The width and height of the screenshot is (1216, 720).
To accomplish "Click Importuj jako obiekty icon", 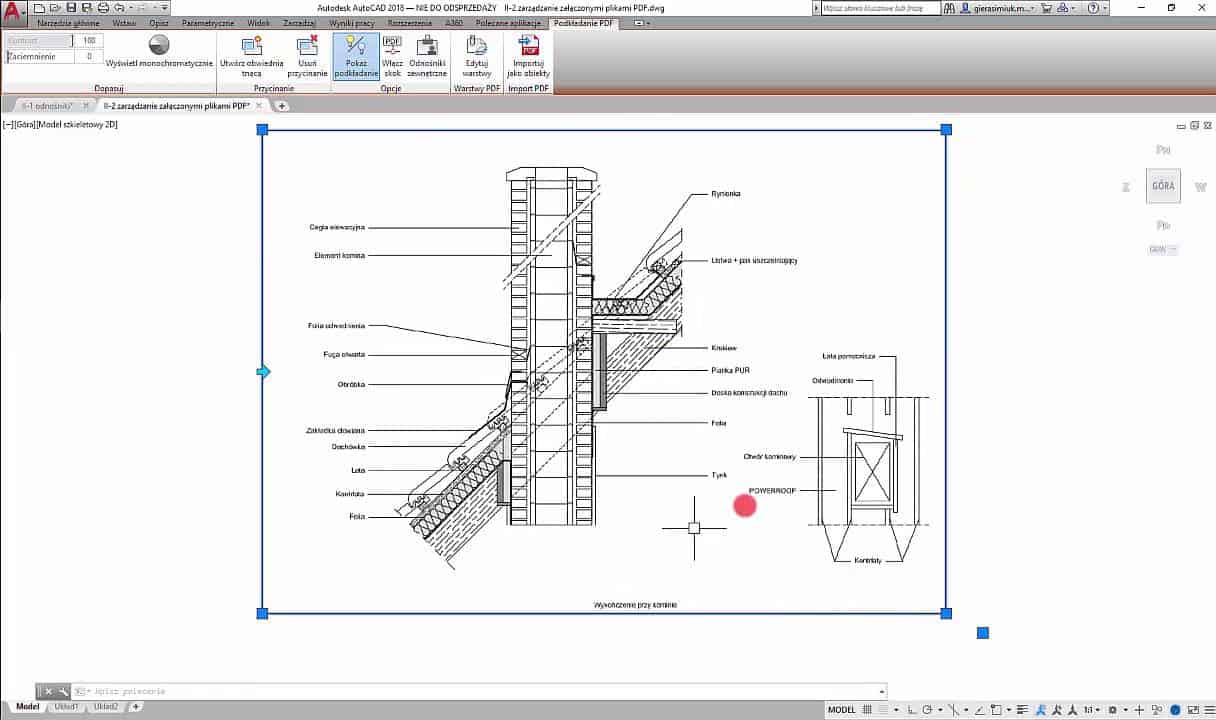I will click(x=528, y=46).
